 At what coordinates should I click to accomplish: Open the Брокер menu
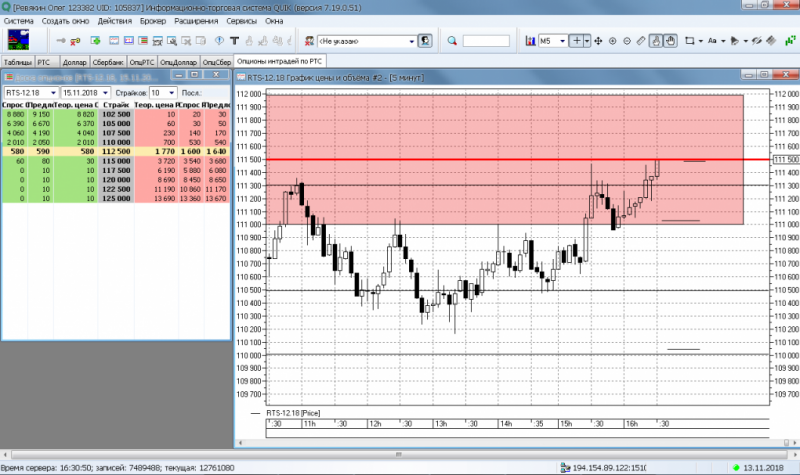153,21
